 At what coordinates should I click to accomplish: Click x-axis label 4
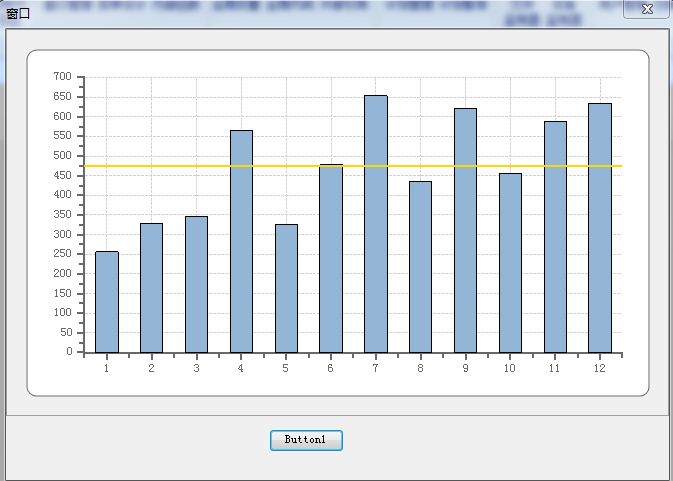coord(241,368)
